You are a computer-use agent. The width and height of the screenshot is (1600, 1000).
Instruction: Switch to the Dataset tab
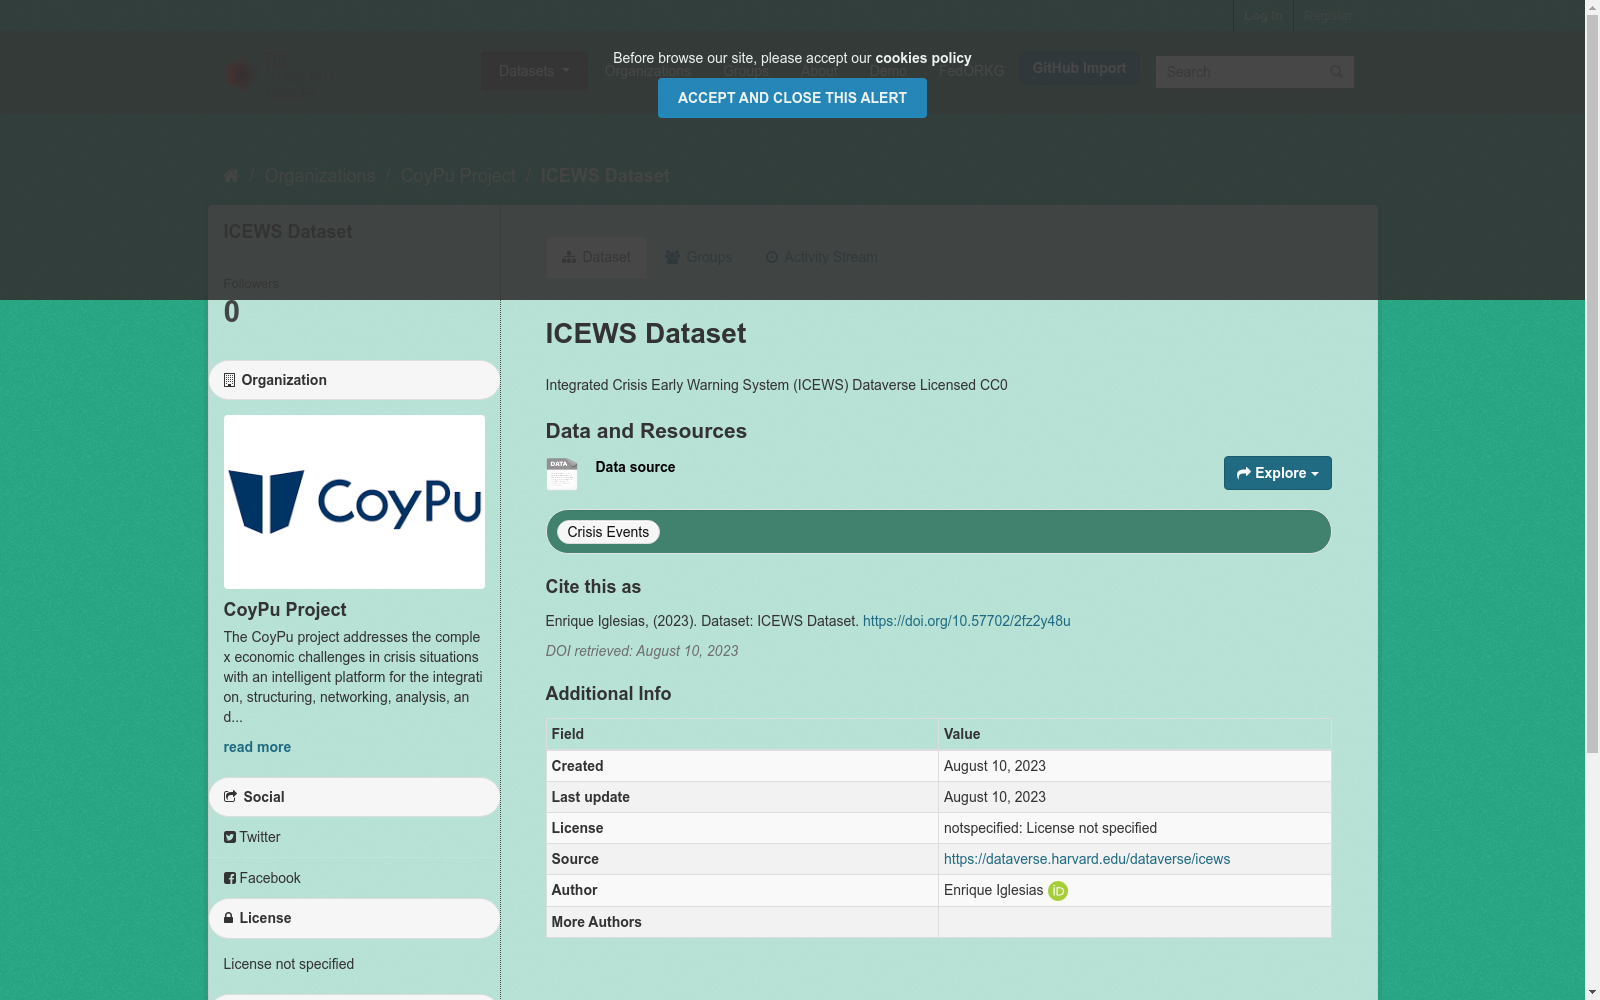[596, 257]
